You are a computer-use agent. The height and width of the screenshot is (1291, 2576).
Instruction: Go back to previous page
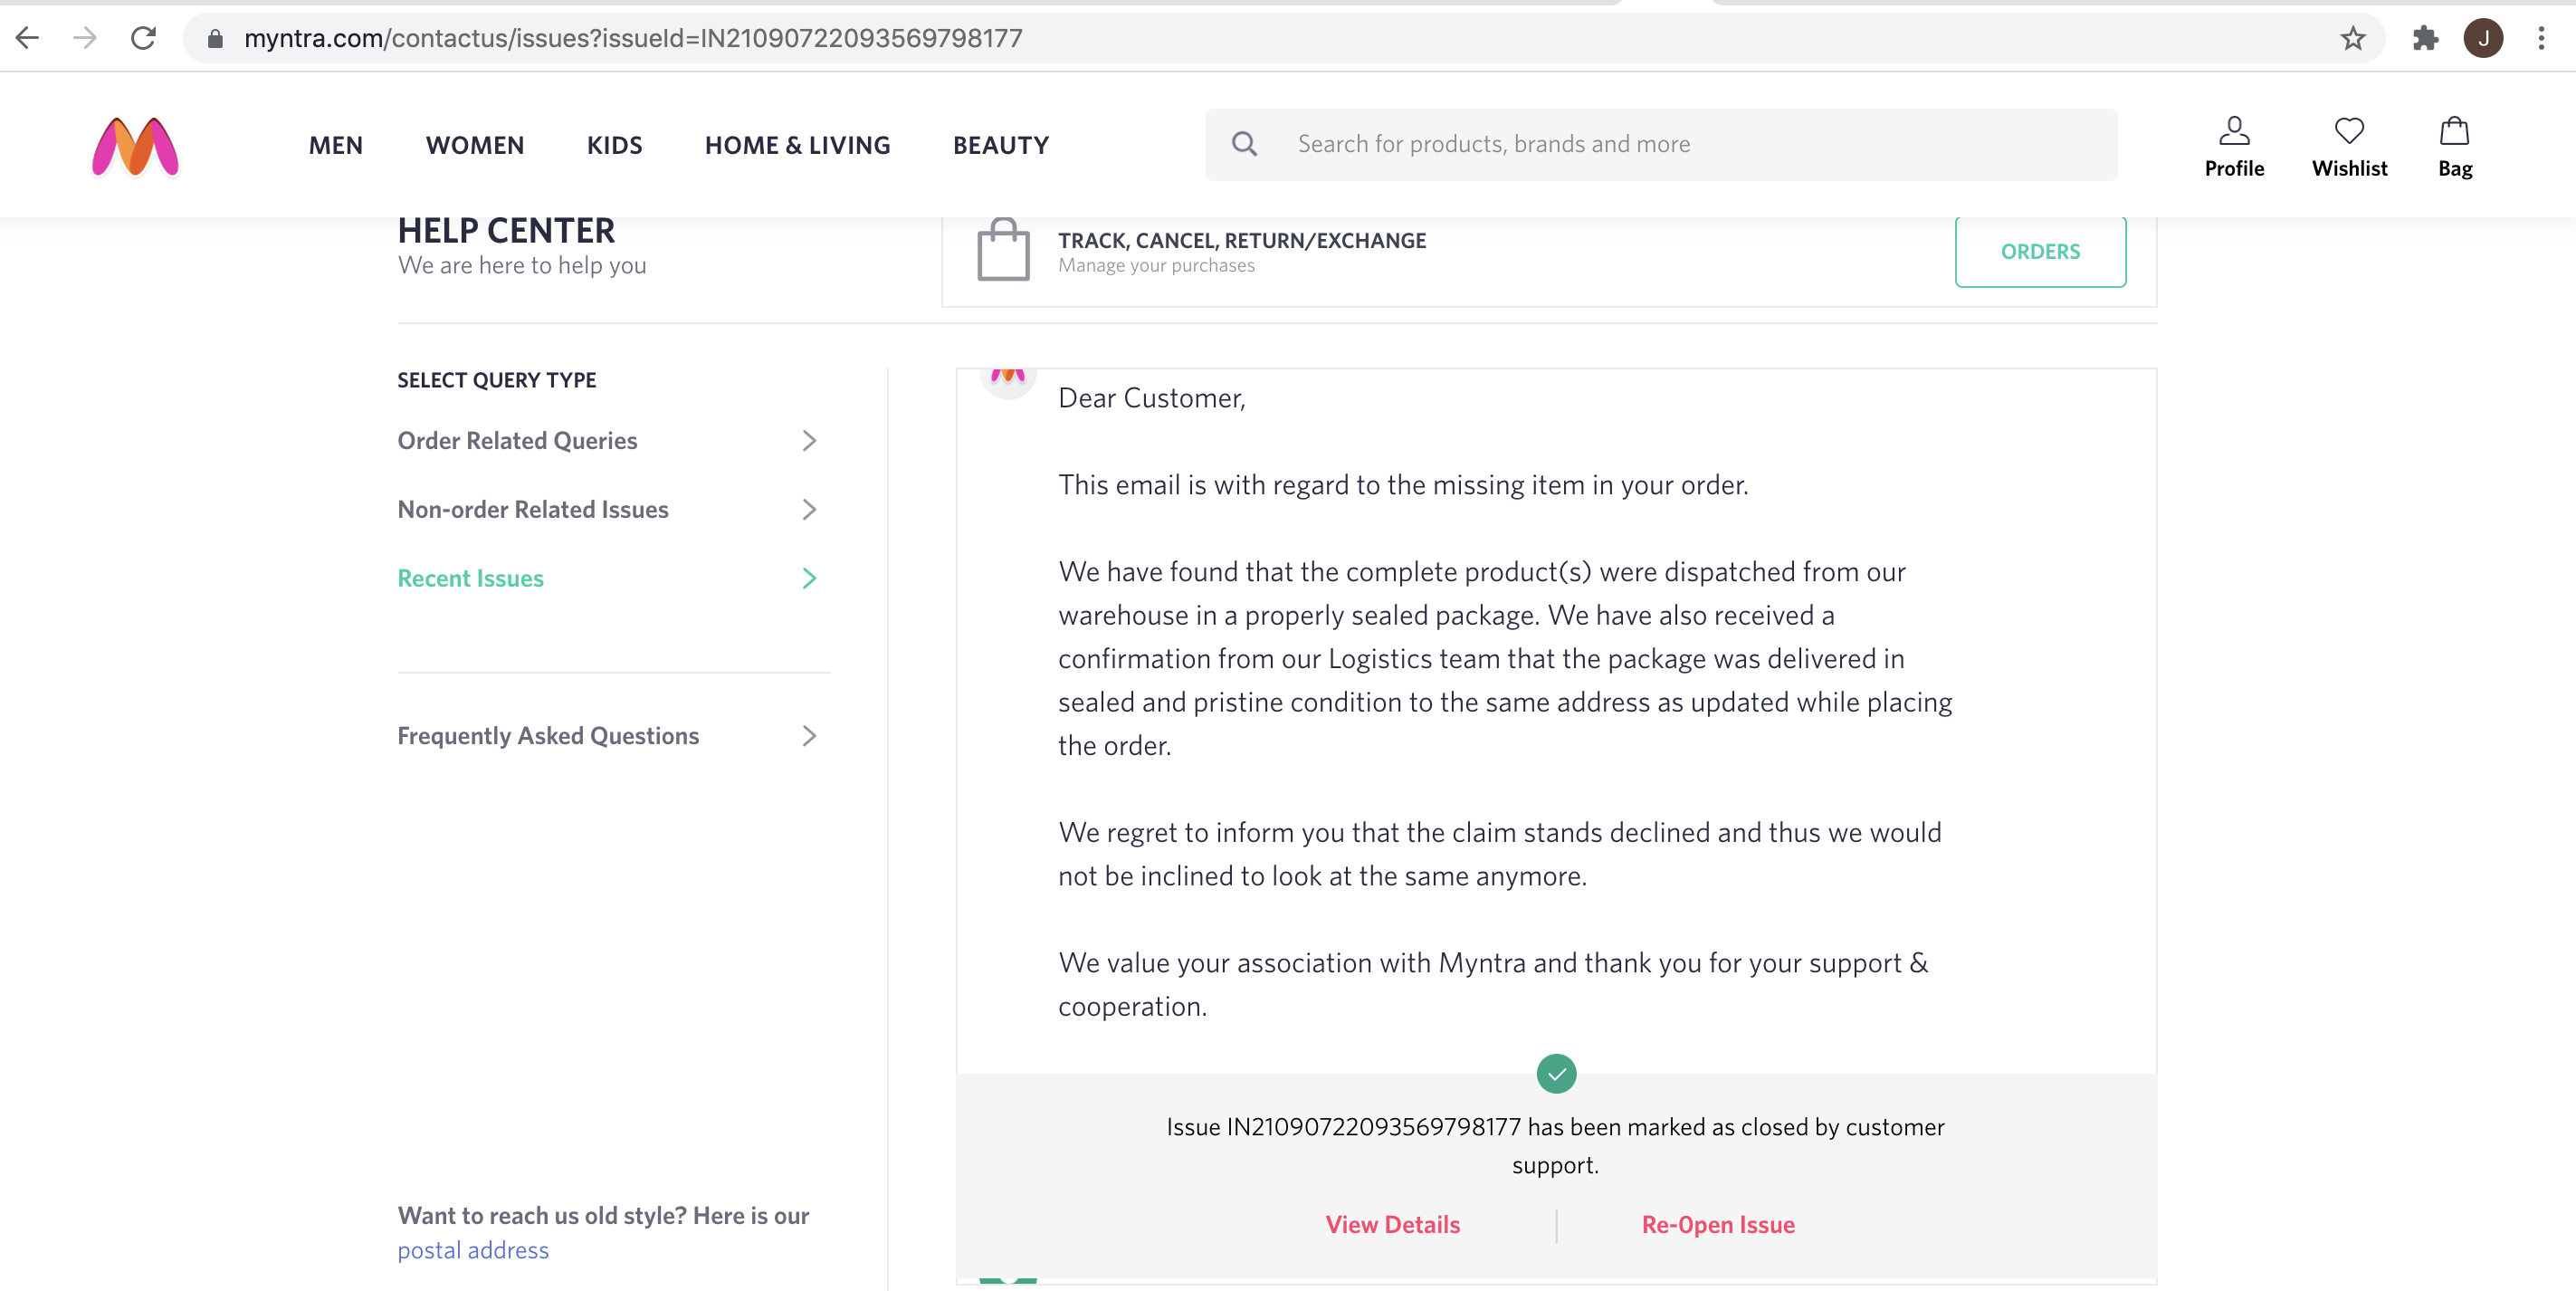pyautogui.click(x=28, y=38)
